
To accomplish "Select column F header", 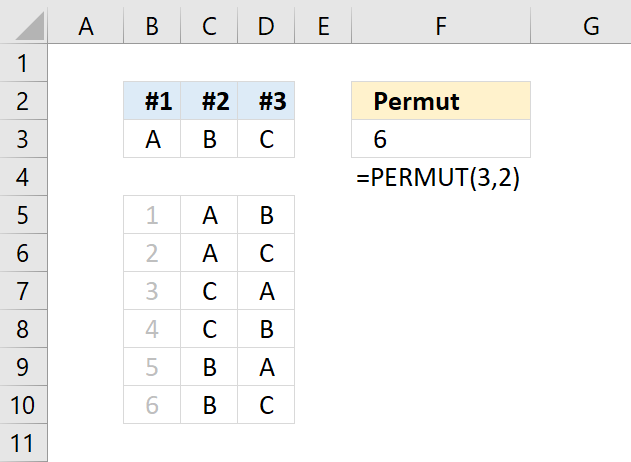I will [x=441, y=26].
